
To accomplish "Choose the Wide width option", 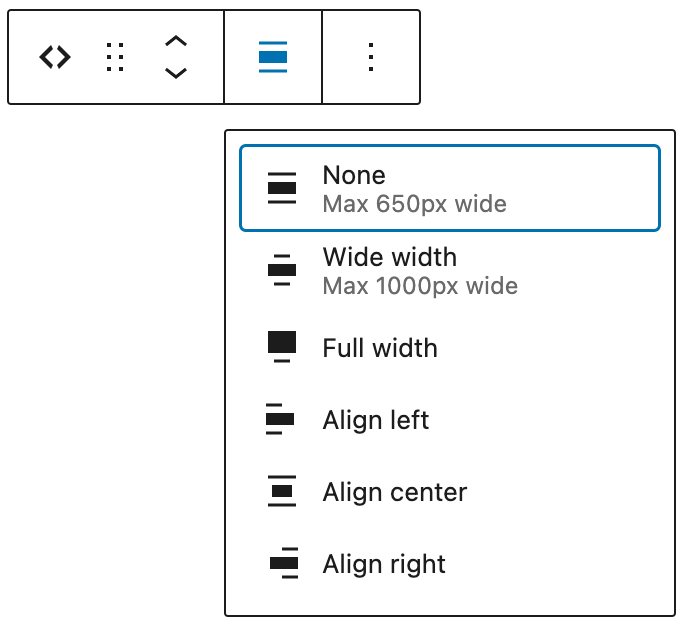I will 450,270.
